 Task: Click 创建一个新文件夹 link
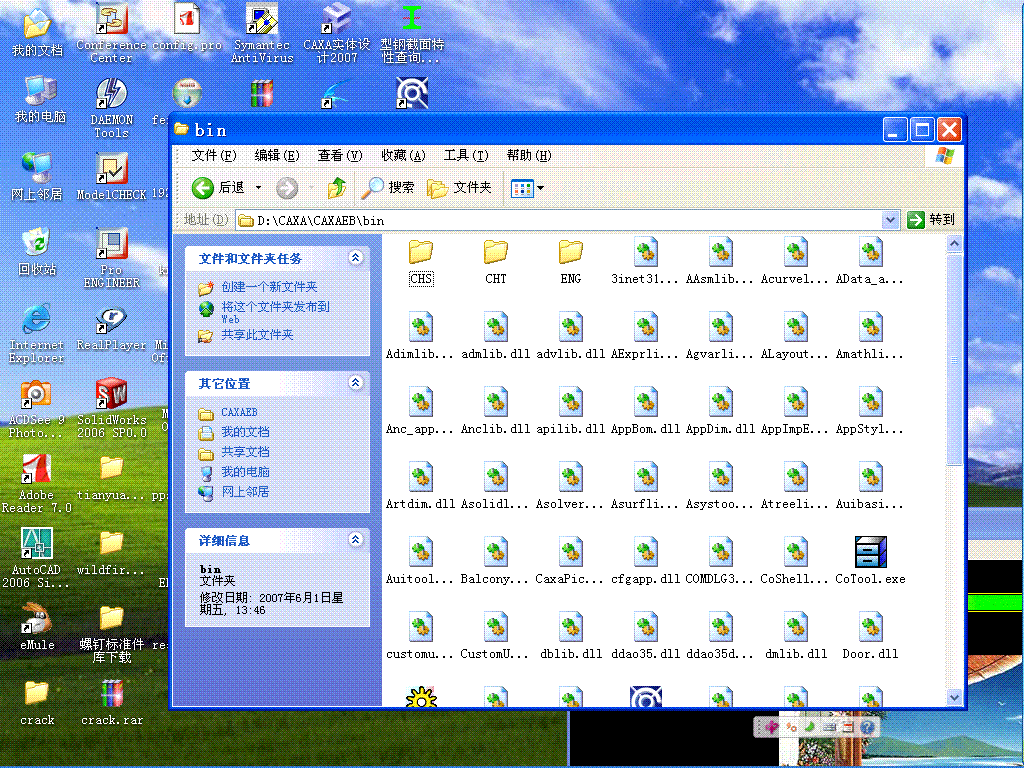pyautogui.click(x=269, y=287)
